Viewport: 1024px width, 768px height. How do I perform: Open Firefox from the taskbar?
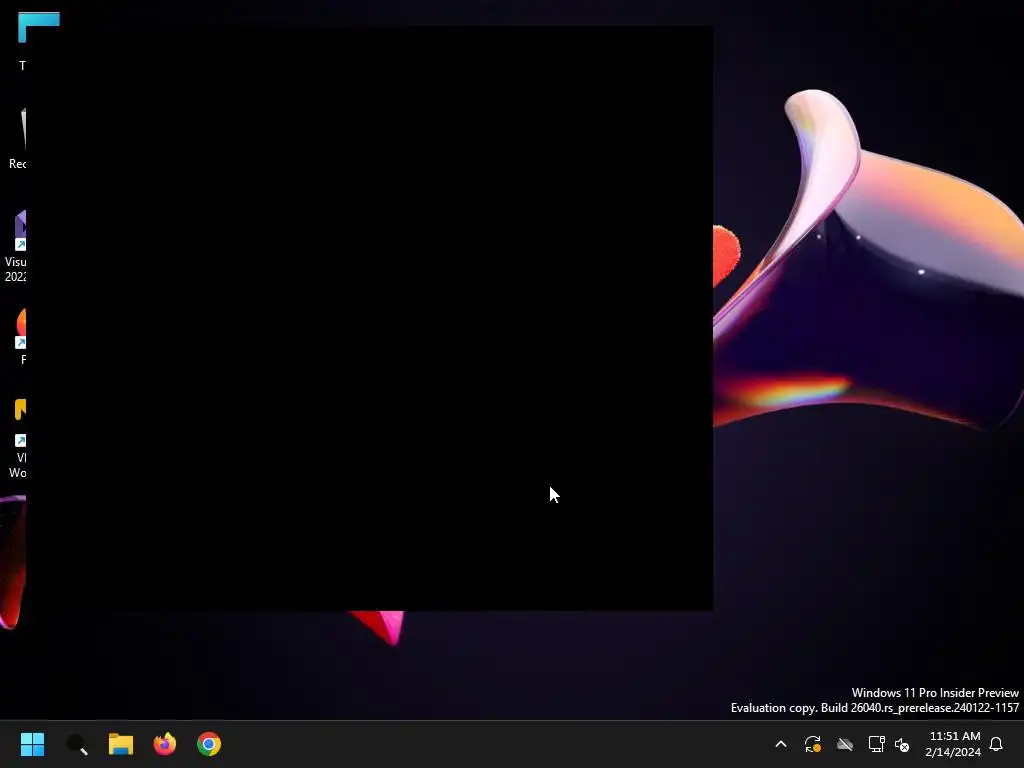[165, 744]
